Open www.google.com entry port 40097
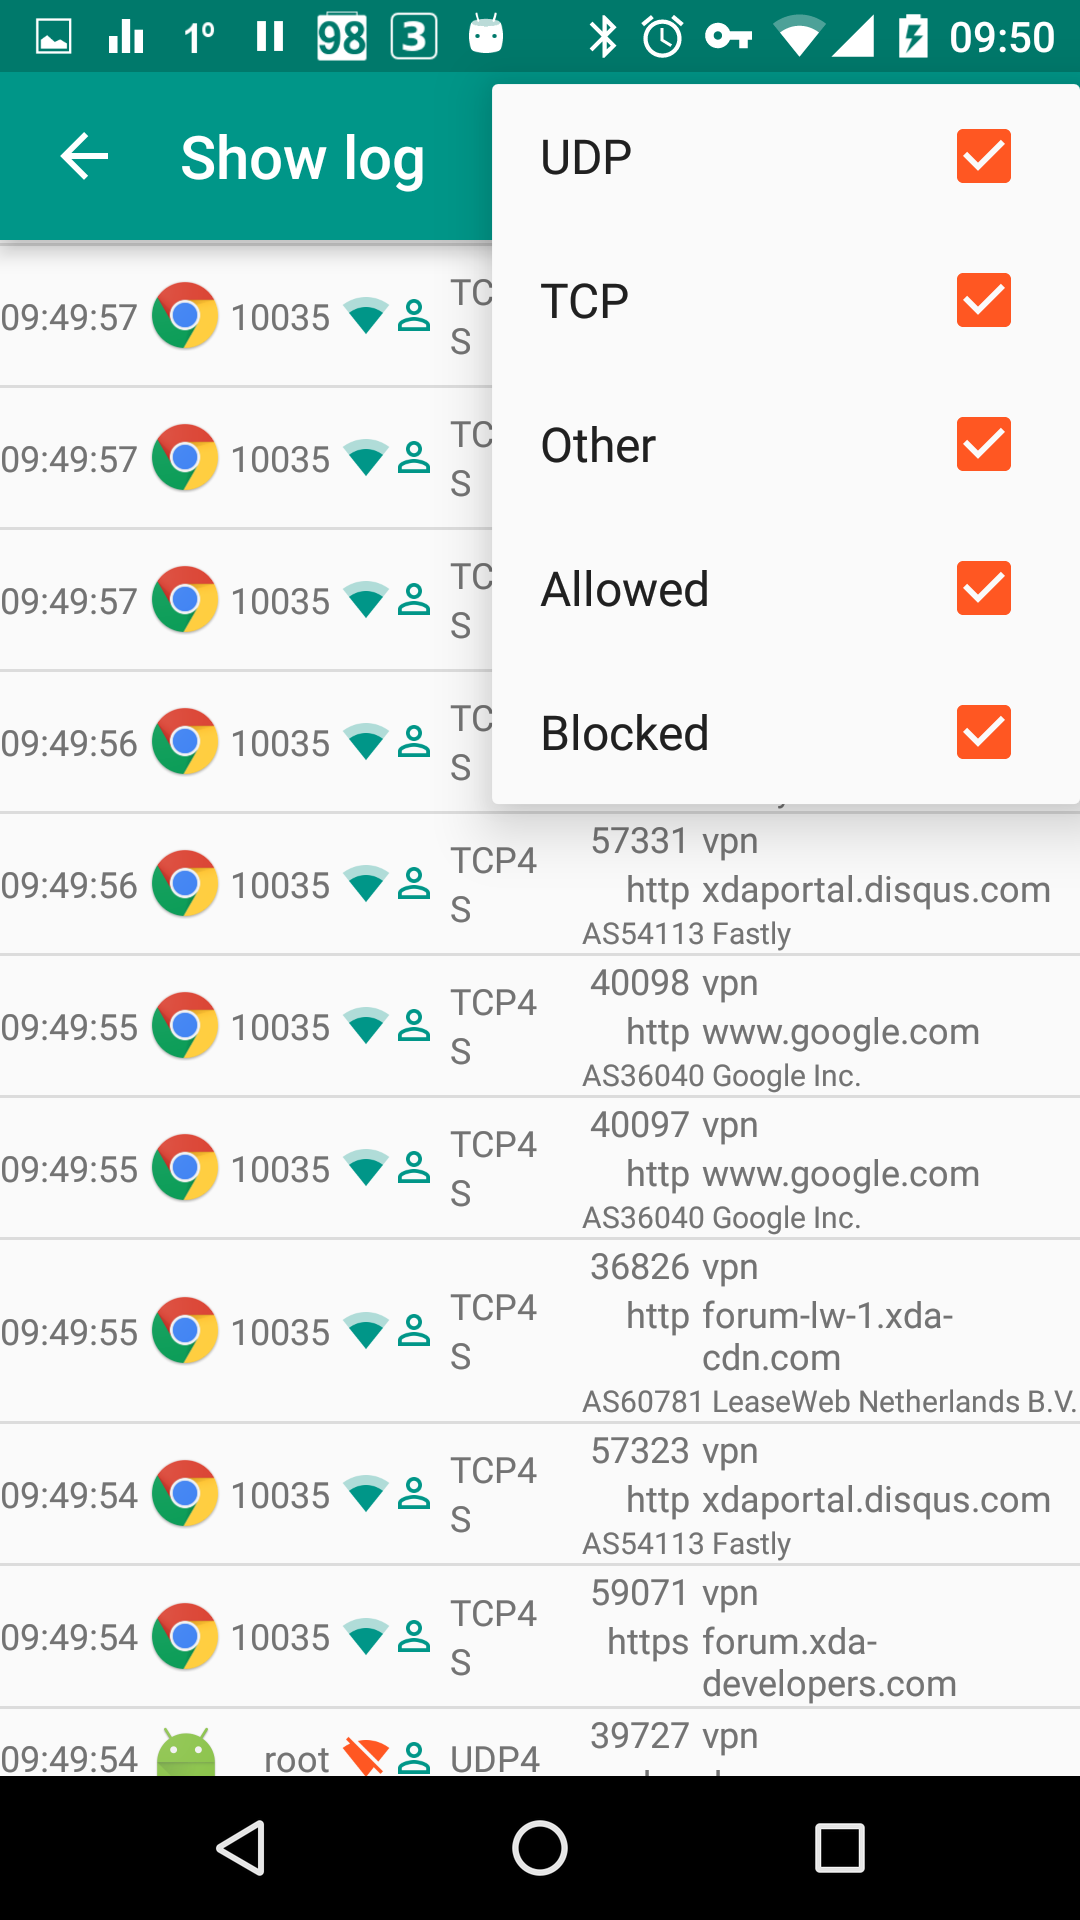 click(x=540, y=1169)
